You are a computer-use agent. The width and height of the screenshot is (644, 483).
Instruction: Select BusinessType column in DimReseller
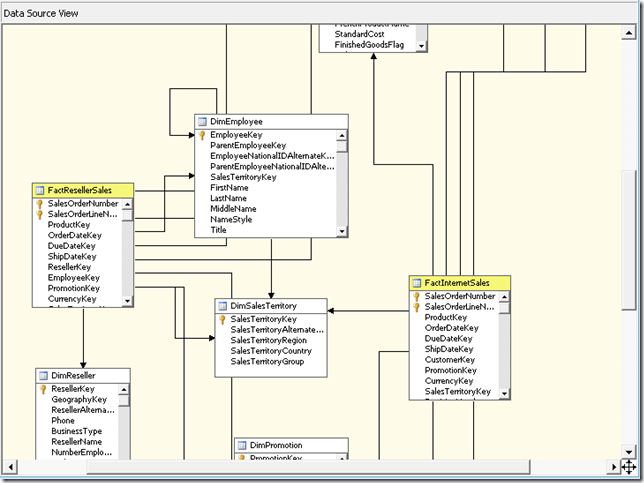click(76, 431)
